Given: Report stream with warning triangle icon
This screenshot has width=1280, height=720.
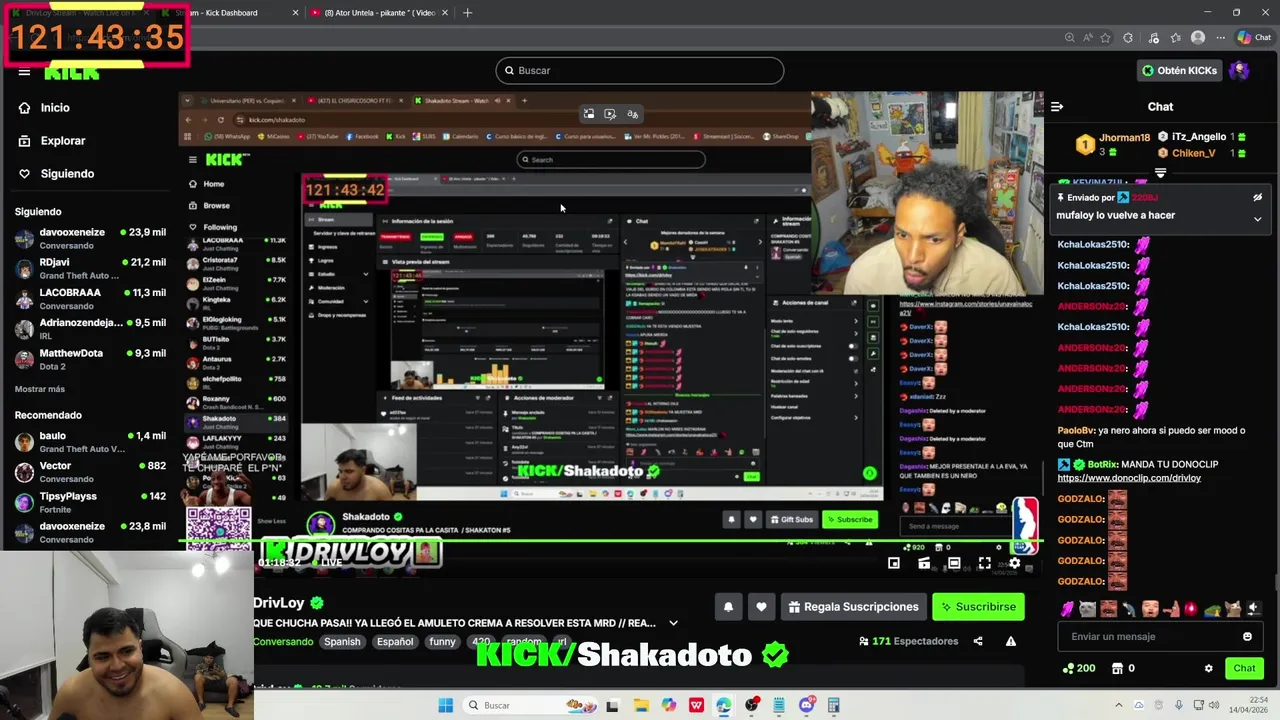Looking at the screenshot, I should (x=1011, y=641).
